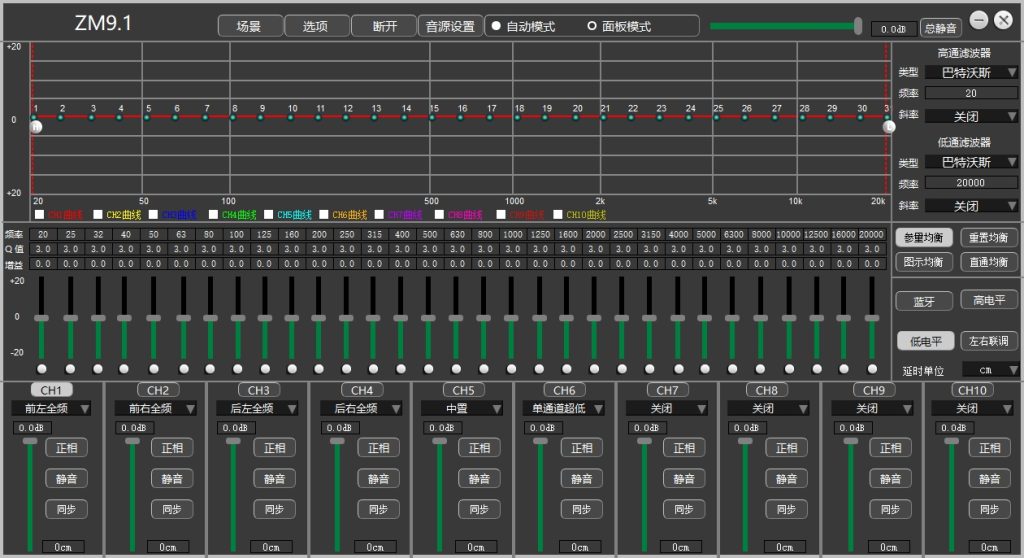Viewport: 1024px width, 558px height.
Task: Toggle the CH4曲线 checkbox
Action: (213, 214)
